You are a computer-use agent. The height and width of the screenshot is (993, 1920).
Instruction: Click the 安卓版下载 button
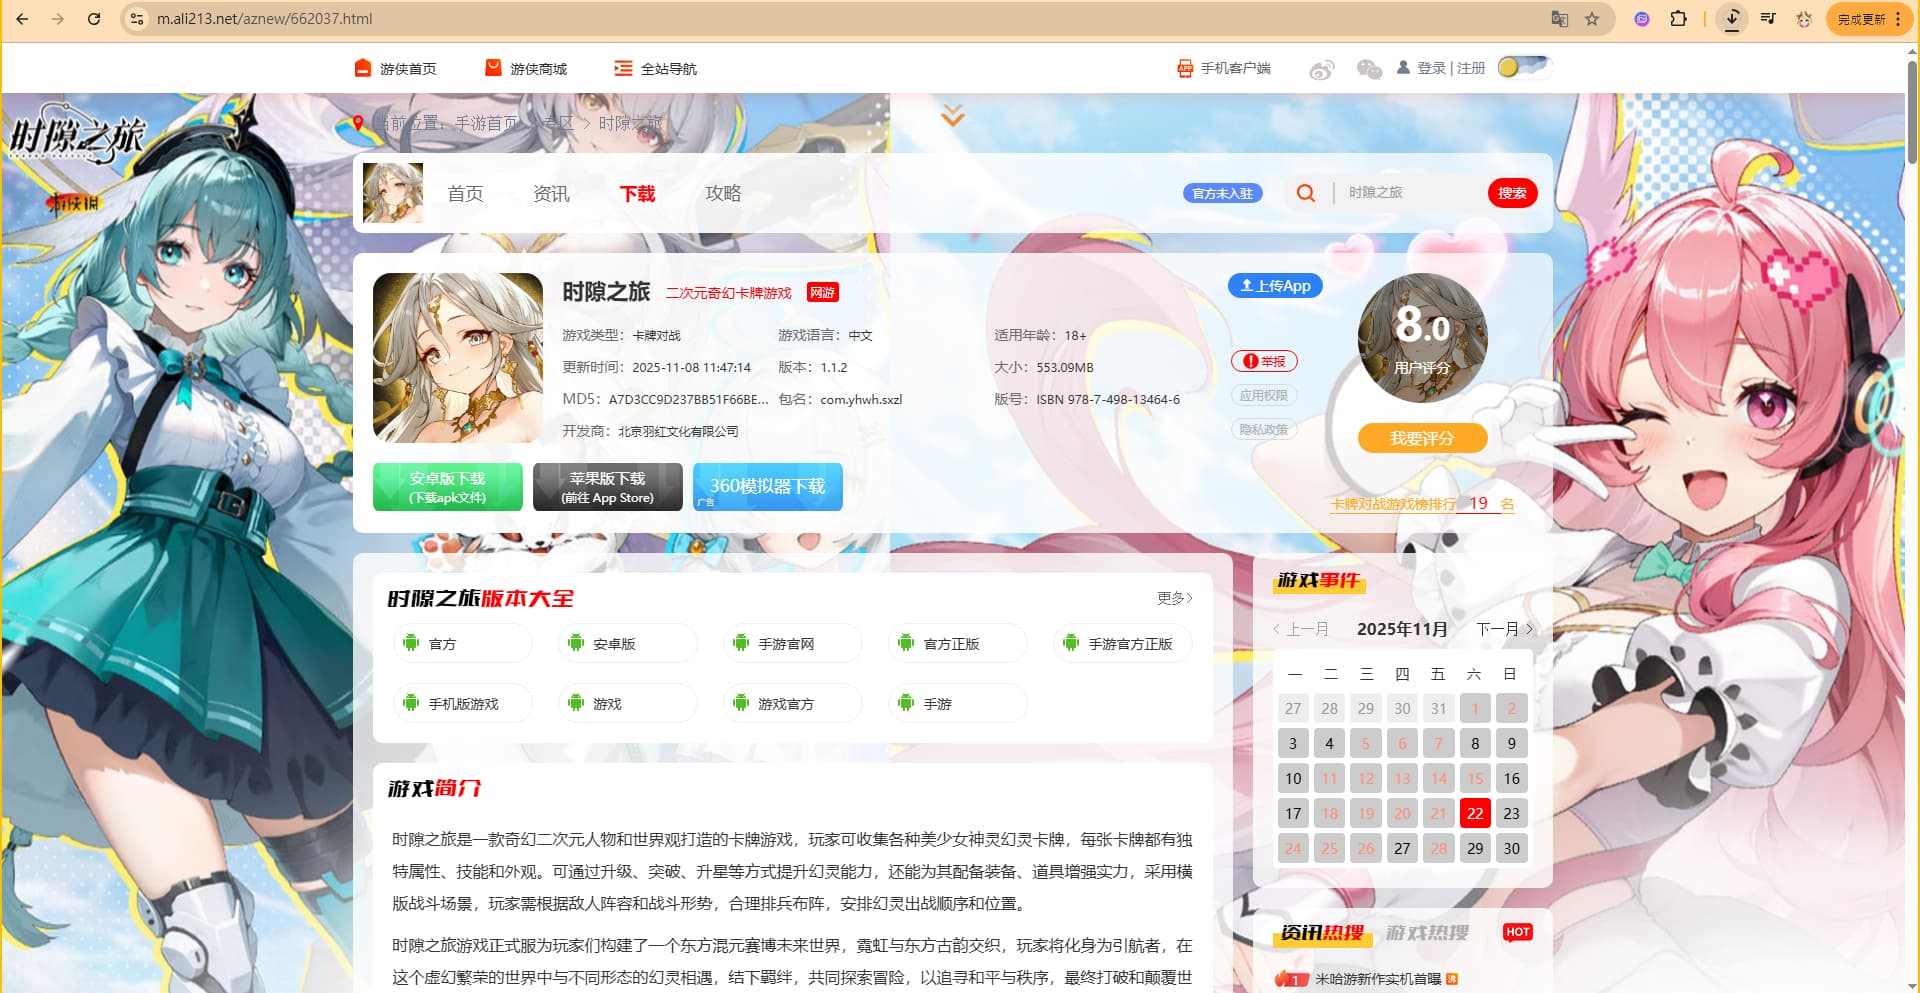(447, 487)
